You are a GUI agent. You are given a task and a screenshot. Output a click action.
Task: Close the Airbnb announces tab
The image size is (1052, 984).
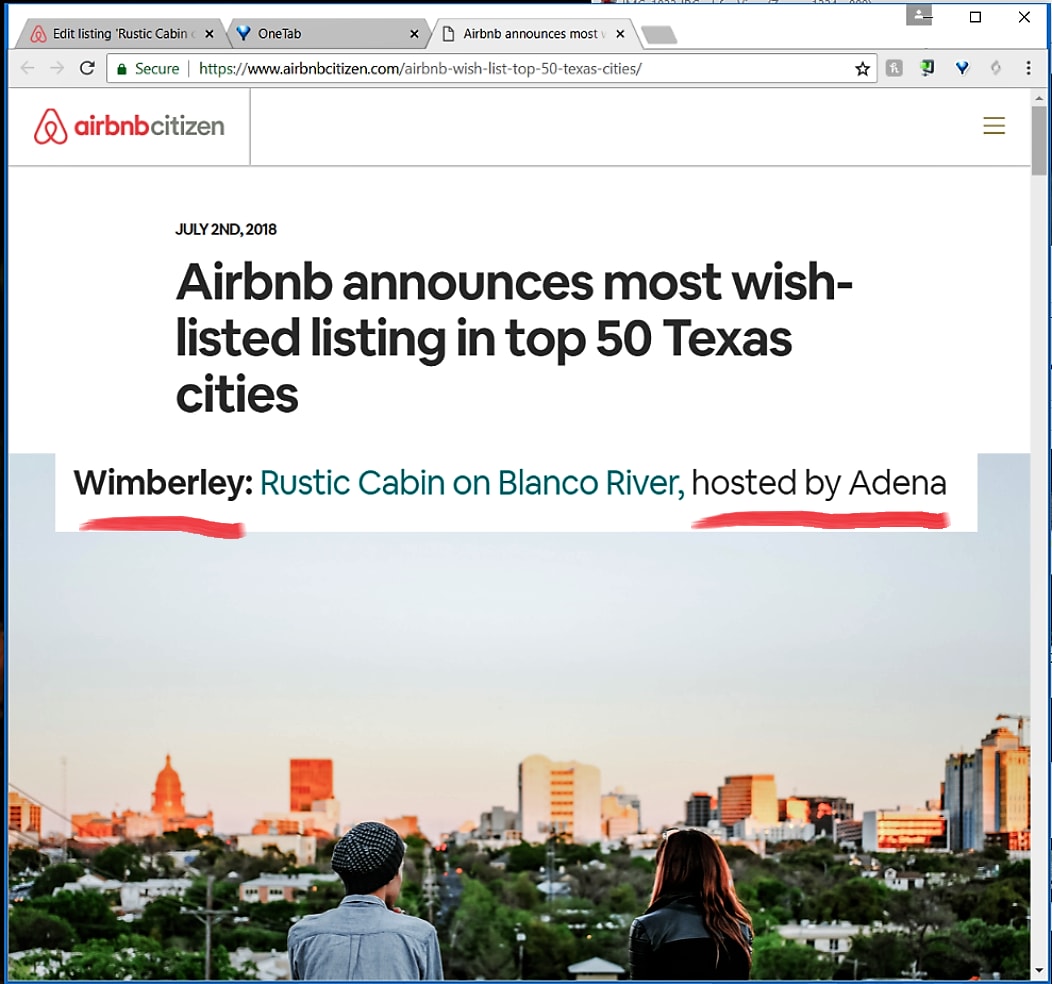point(620,34)
